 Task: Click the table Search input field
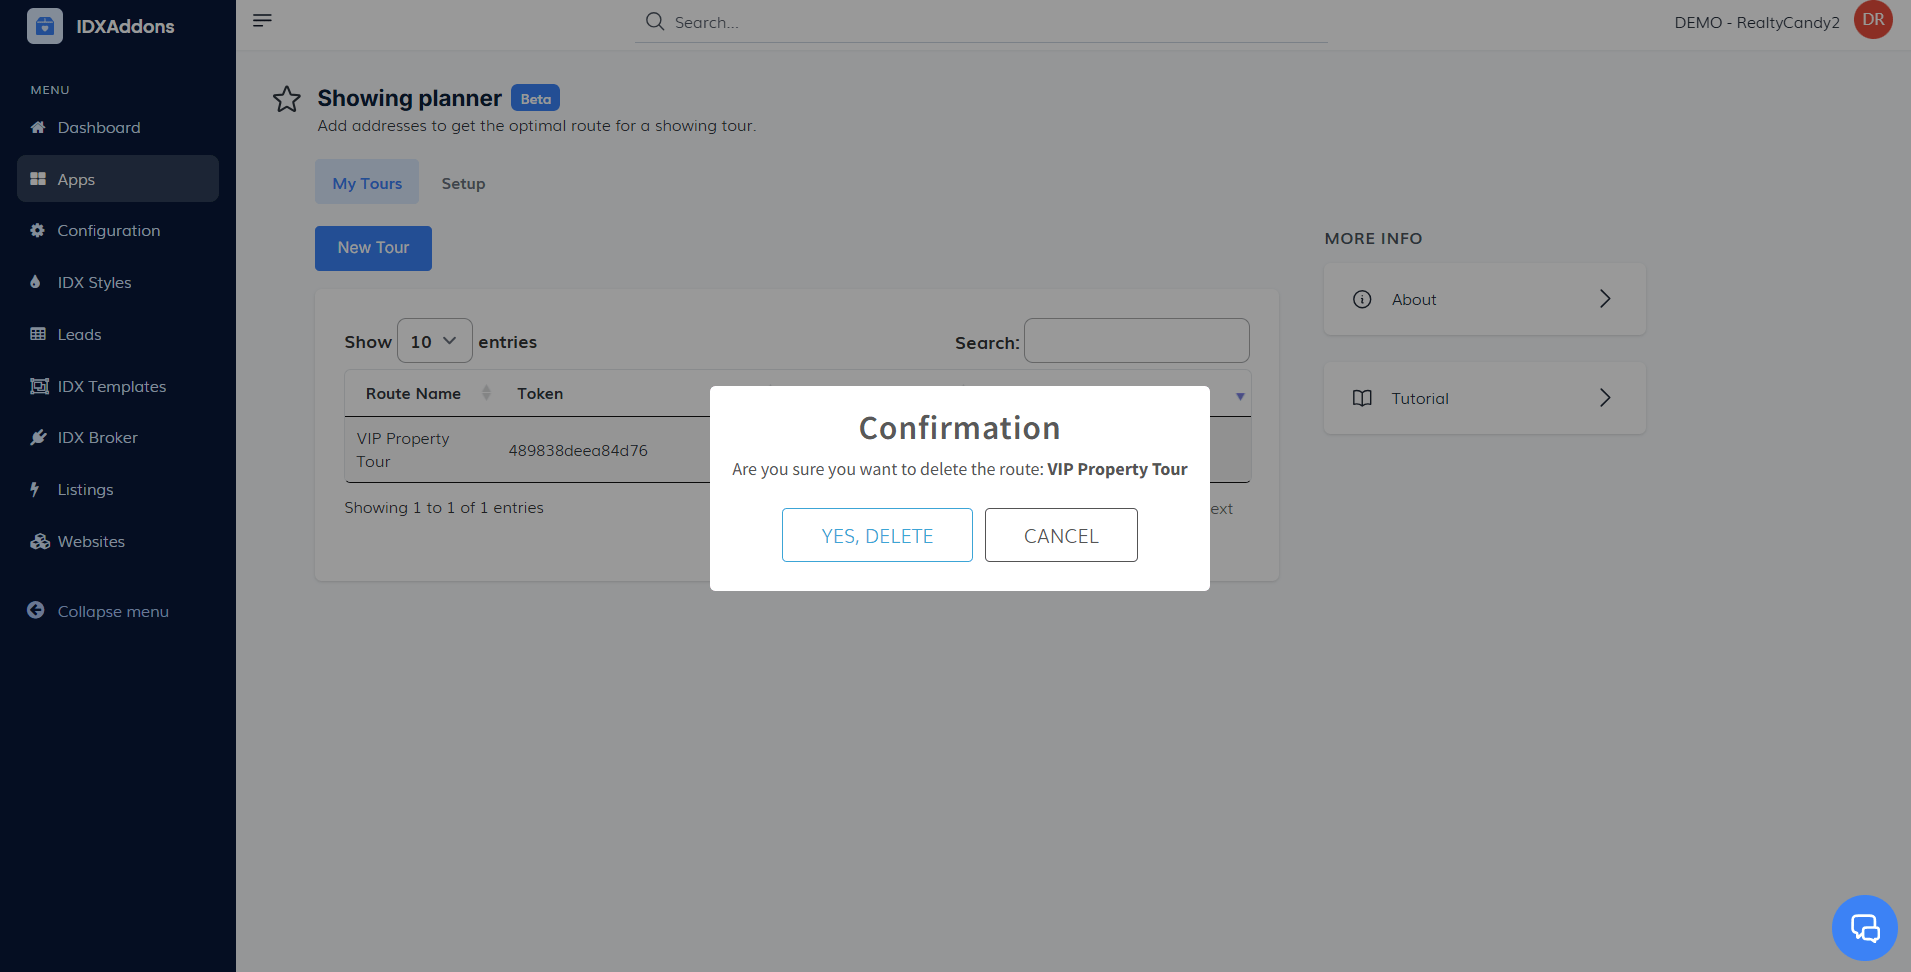[1136, 341]
